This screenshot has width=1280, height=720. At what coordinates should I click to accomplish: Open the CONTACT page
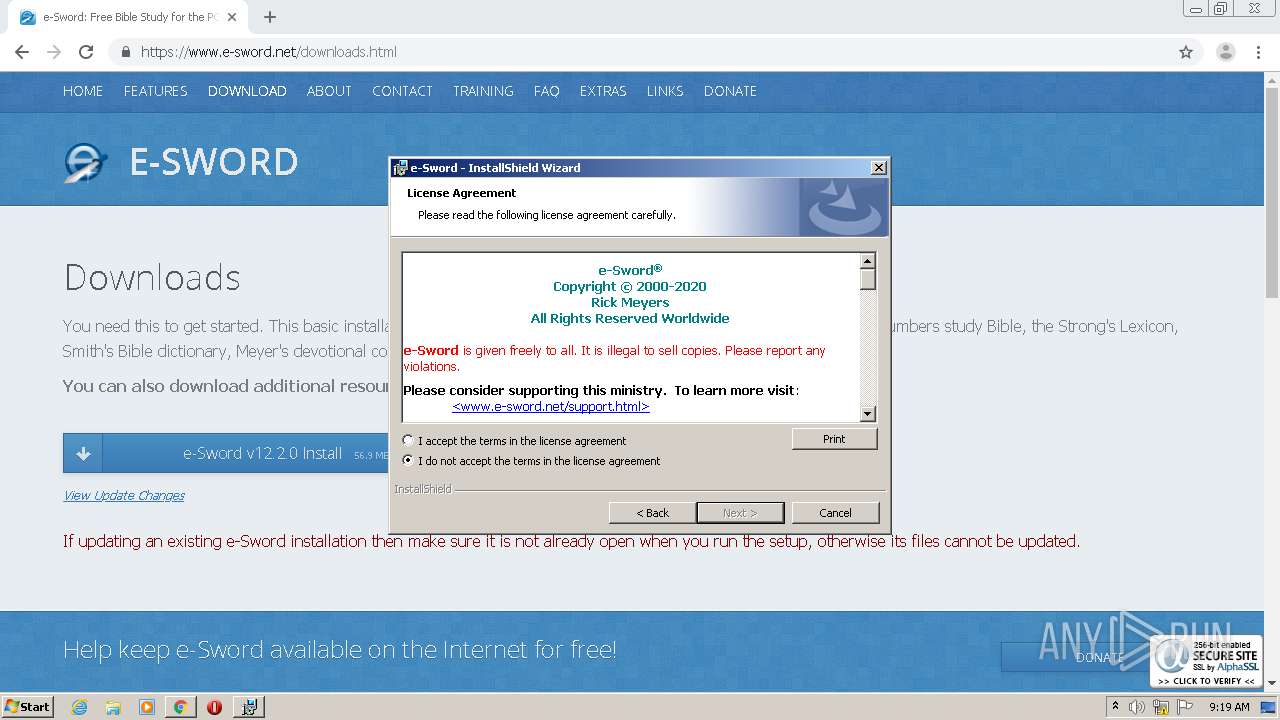pos(402,91)
